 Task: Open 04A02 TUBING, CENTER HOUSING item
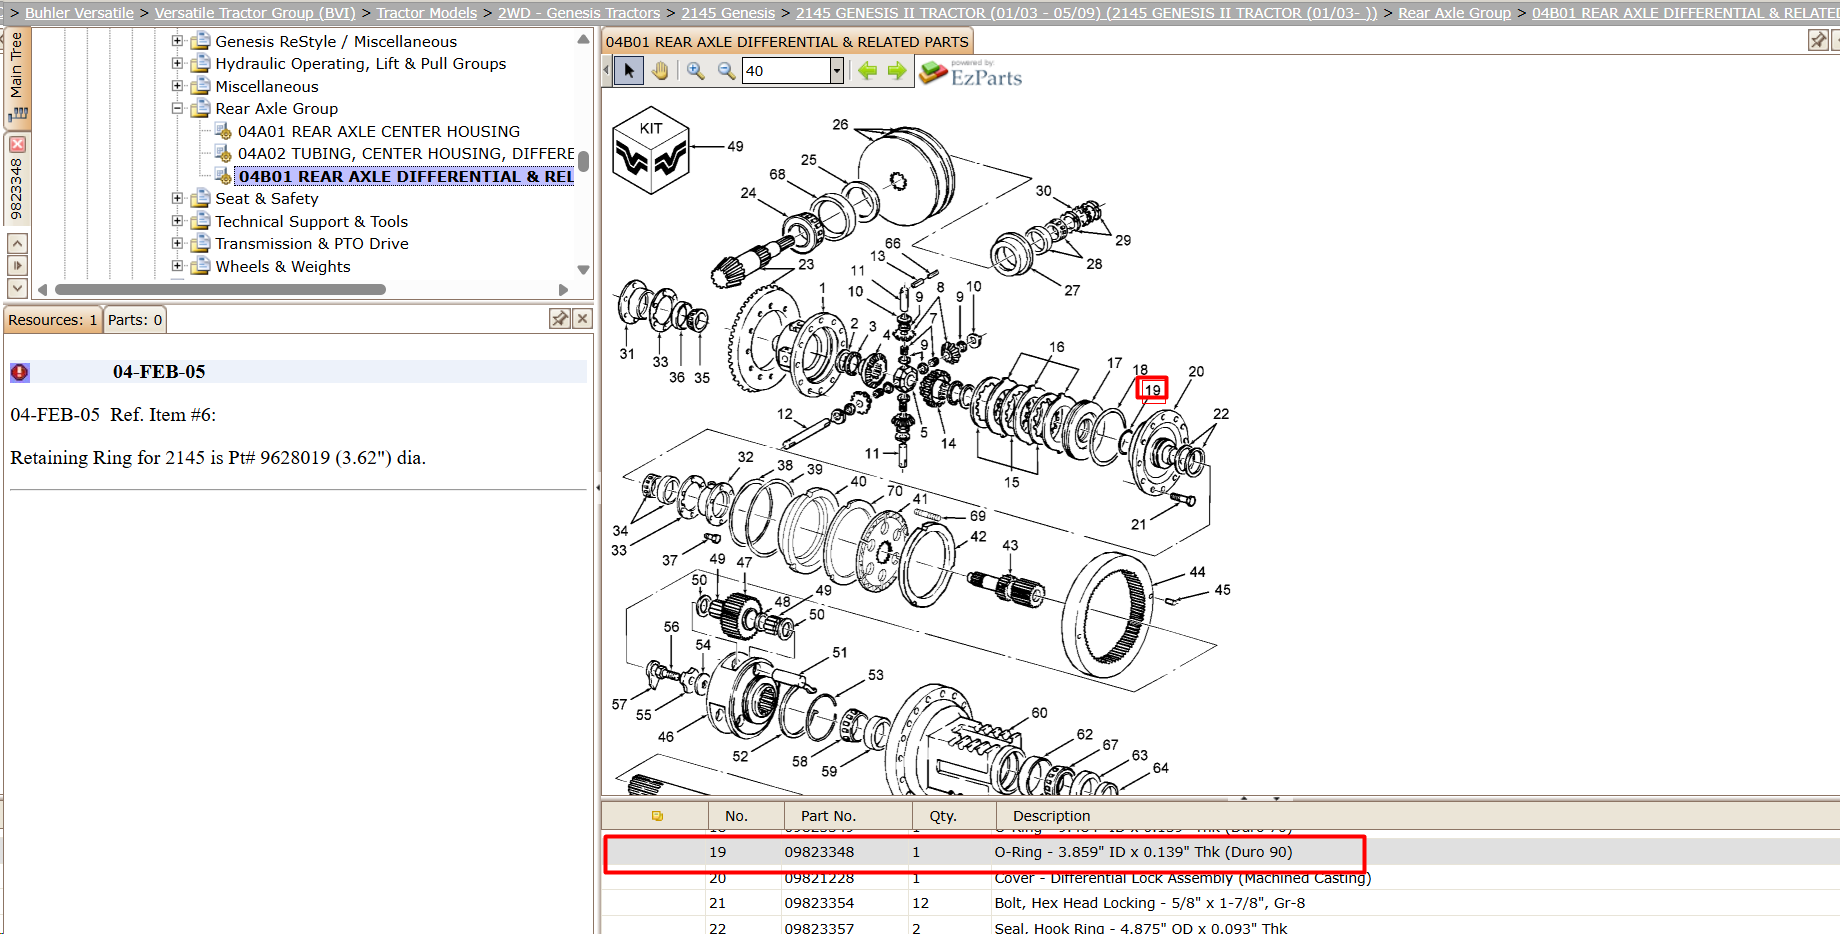(x=406, y=153)
